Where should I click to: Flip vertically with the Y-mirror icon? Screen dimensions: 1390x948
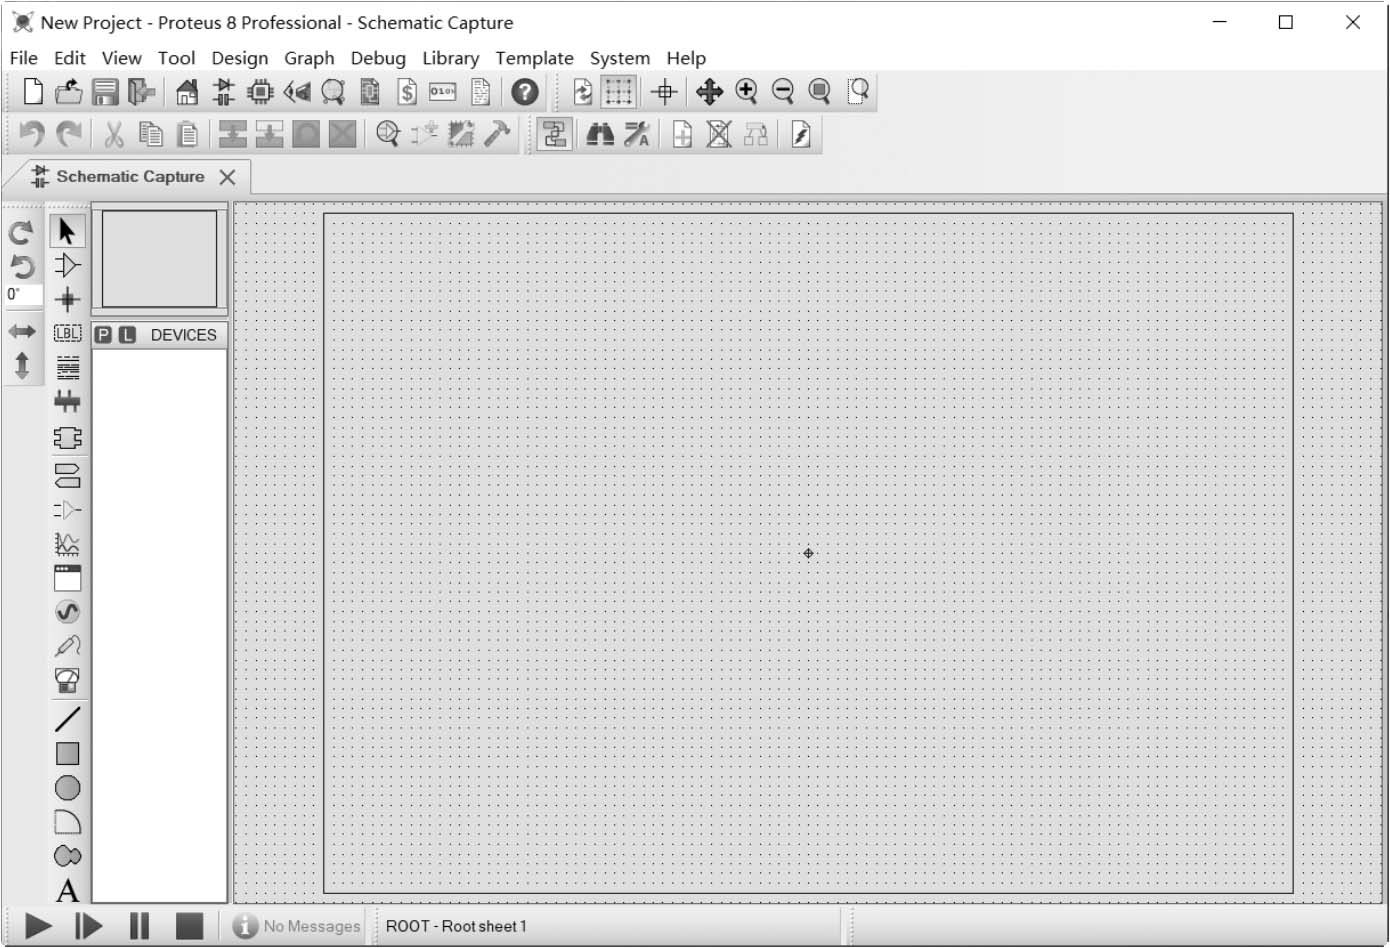click(x=21, y=365)
